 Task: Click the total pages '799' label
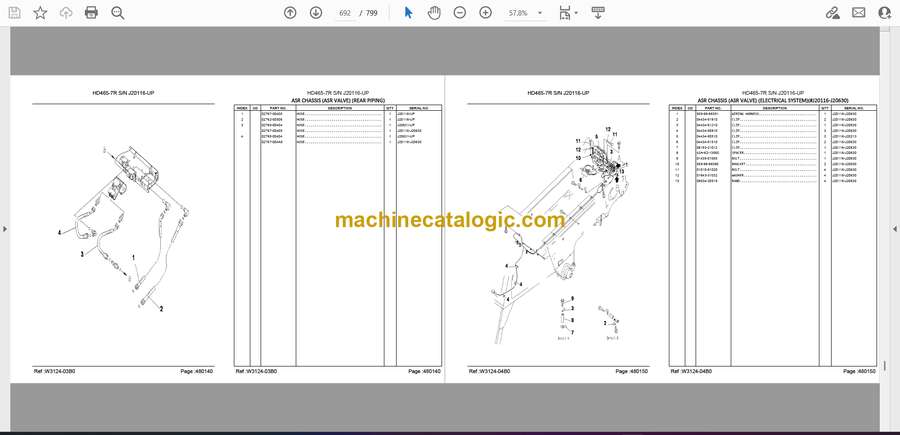click(371, 13)
